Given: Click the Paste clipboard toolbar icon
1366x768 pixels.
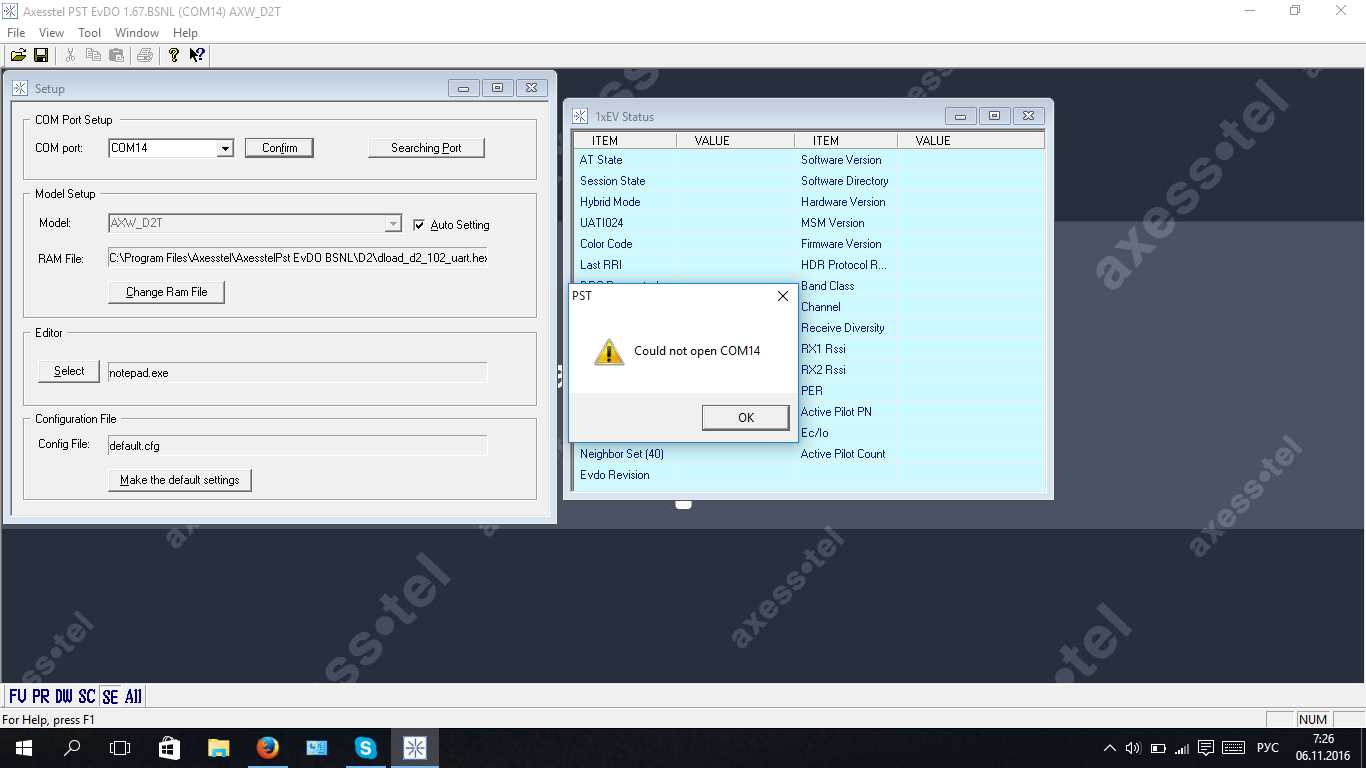Looking at the screenshot, I should pyautogui.click(x=117, y=55).
